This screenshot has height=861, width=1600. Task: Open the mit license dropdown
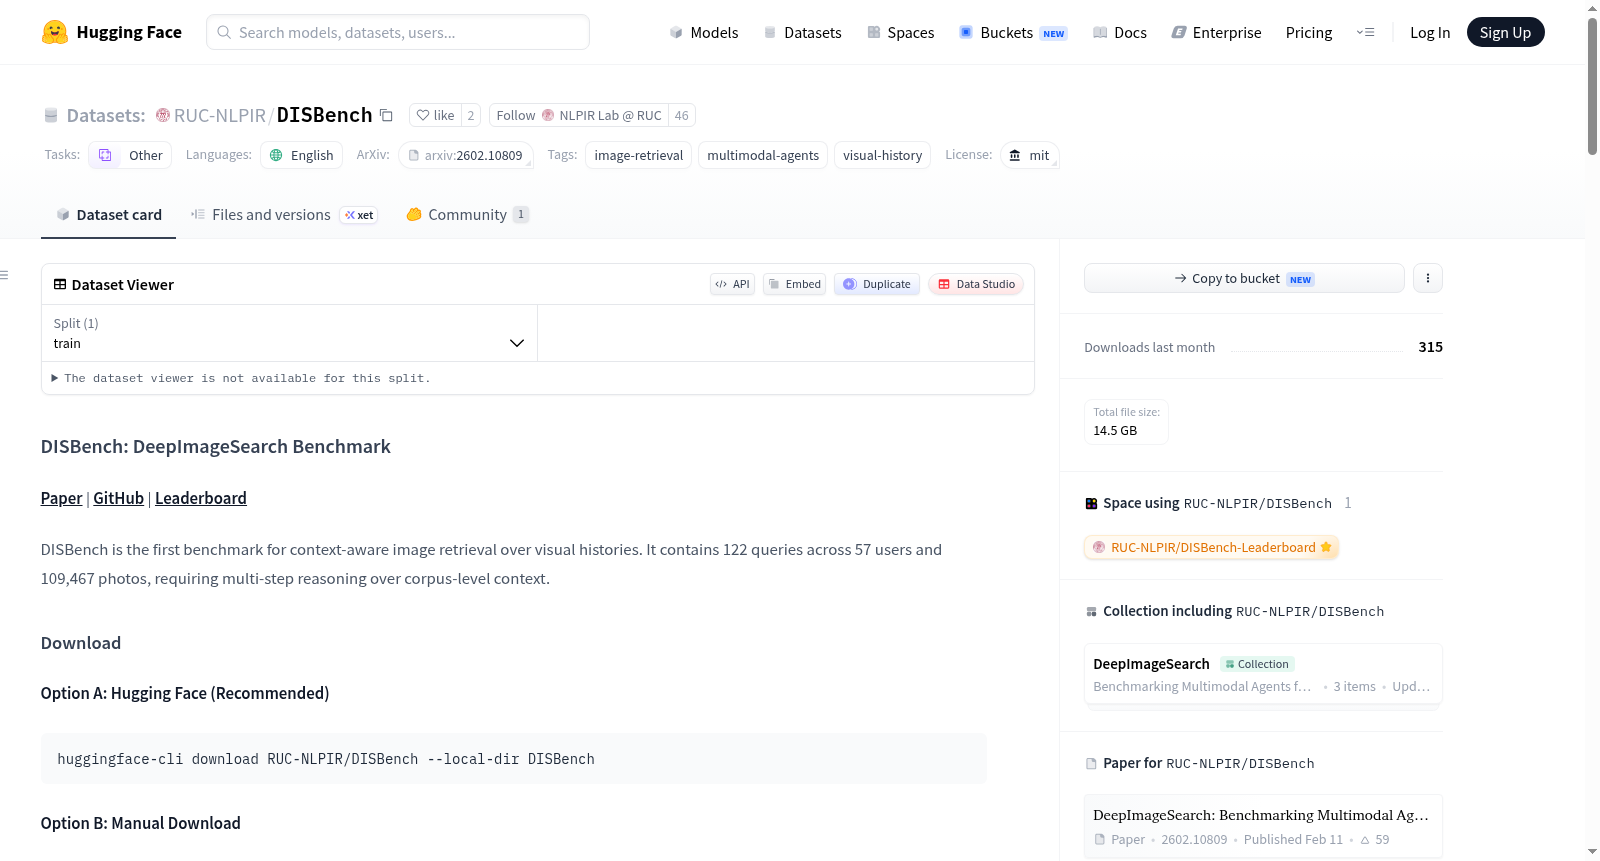coord(1030,155)
